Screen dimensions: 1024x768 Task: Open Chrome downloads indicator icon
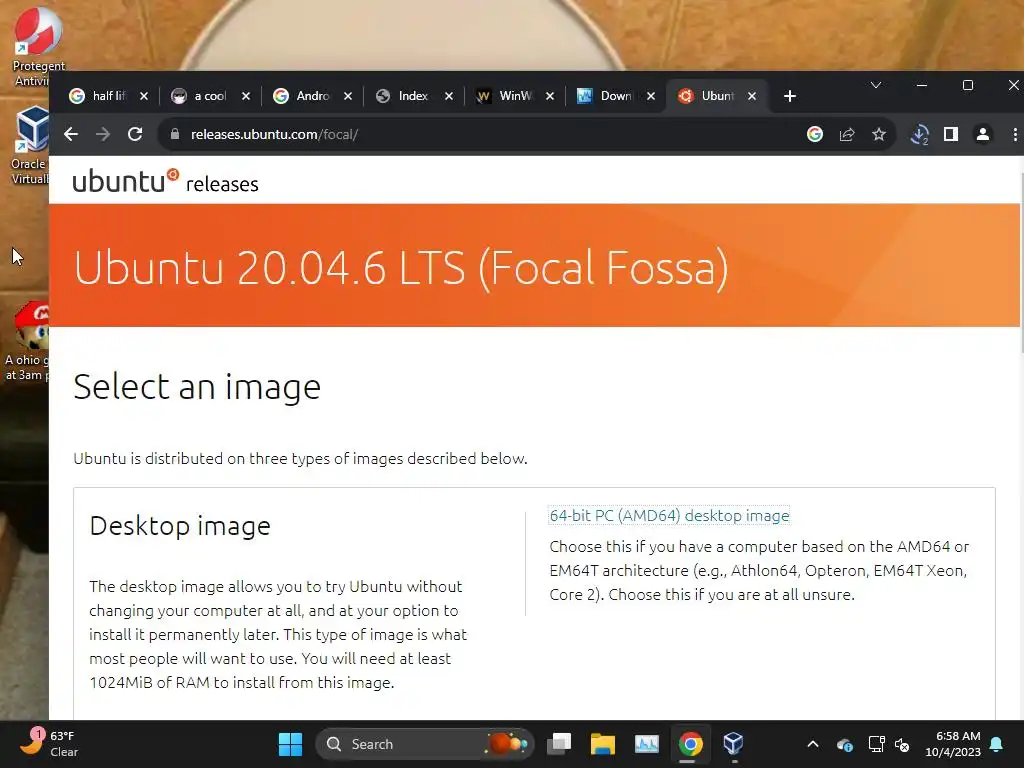920,135
